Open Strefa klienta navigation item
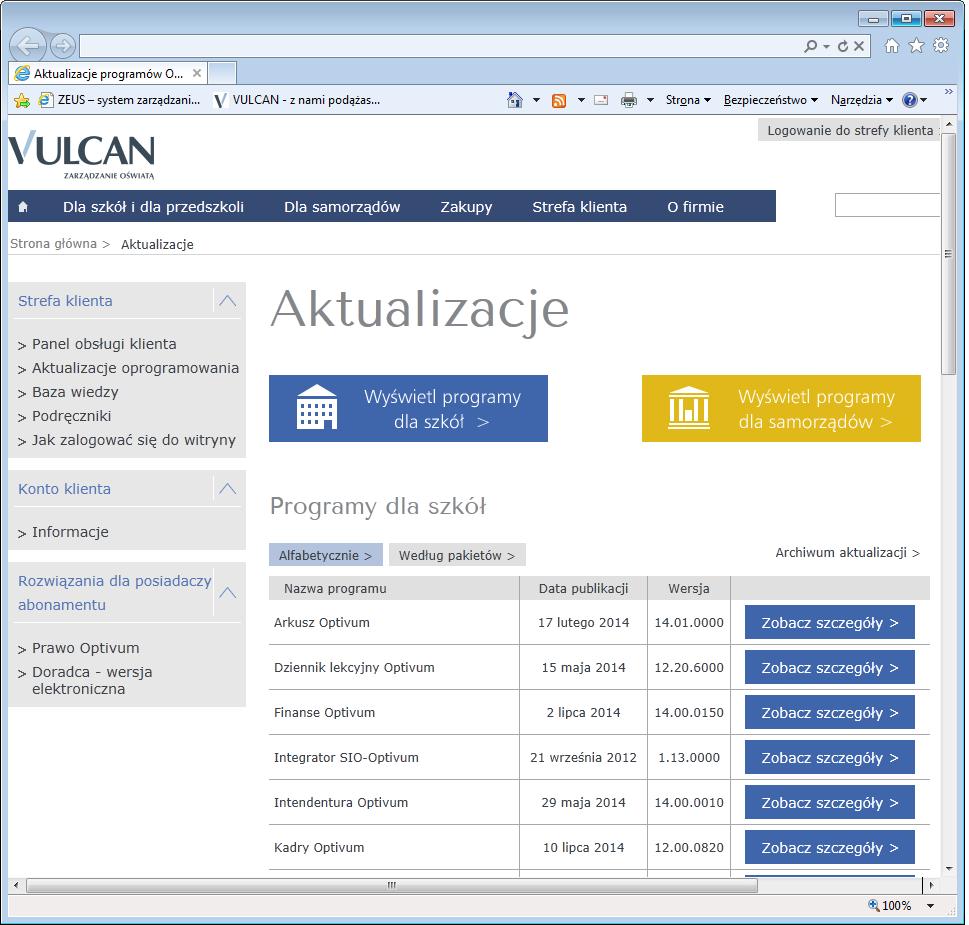This screenshot has width=969, height=925. (x=579, y=207)
